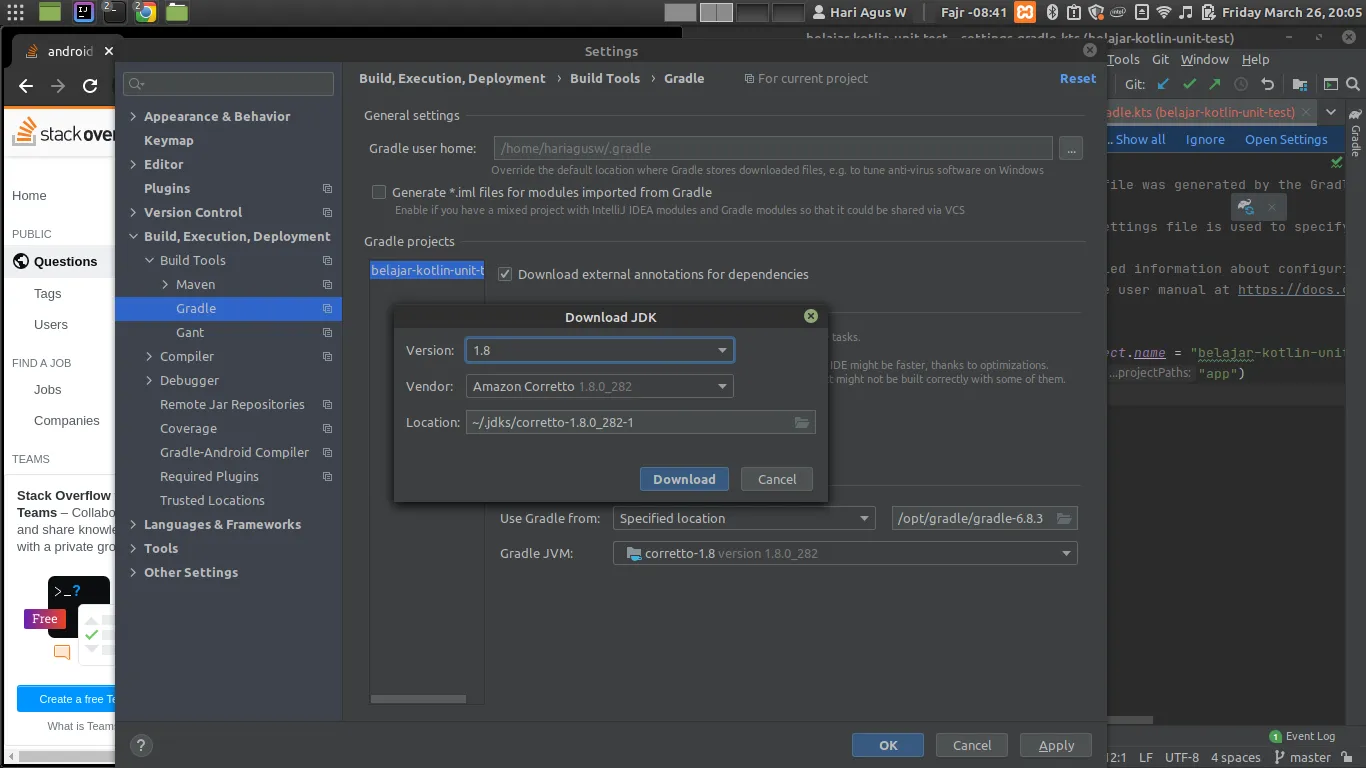Select Gradle in the settings tree
This screenshot has height=768, width=1366.
(229, 309)
